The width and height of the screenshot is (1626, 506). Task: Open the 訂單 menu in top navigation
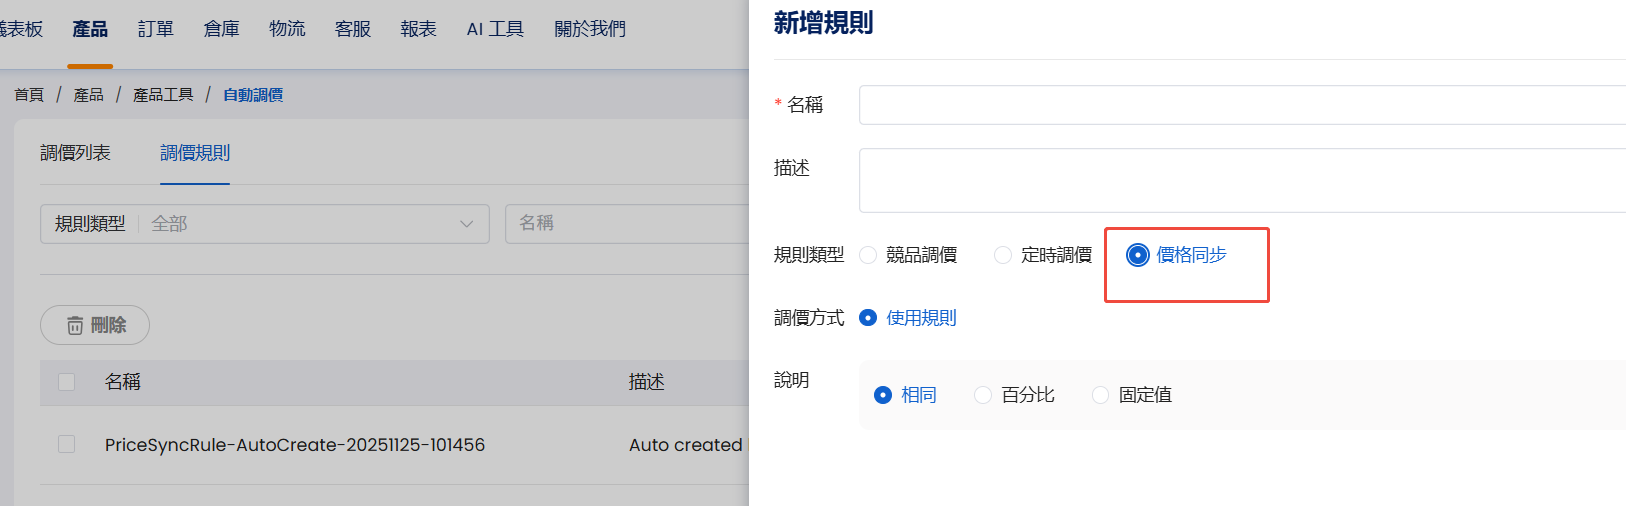[x=156, y=29]
